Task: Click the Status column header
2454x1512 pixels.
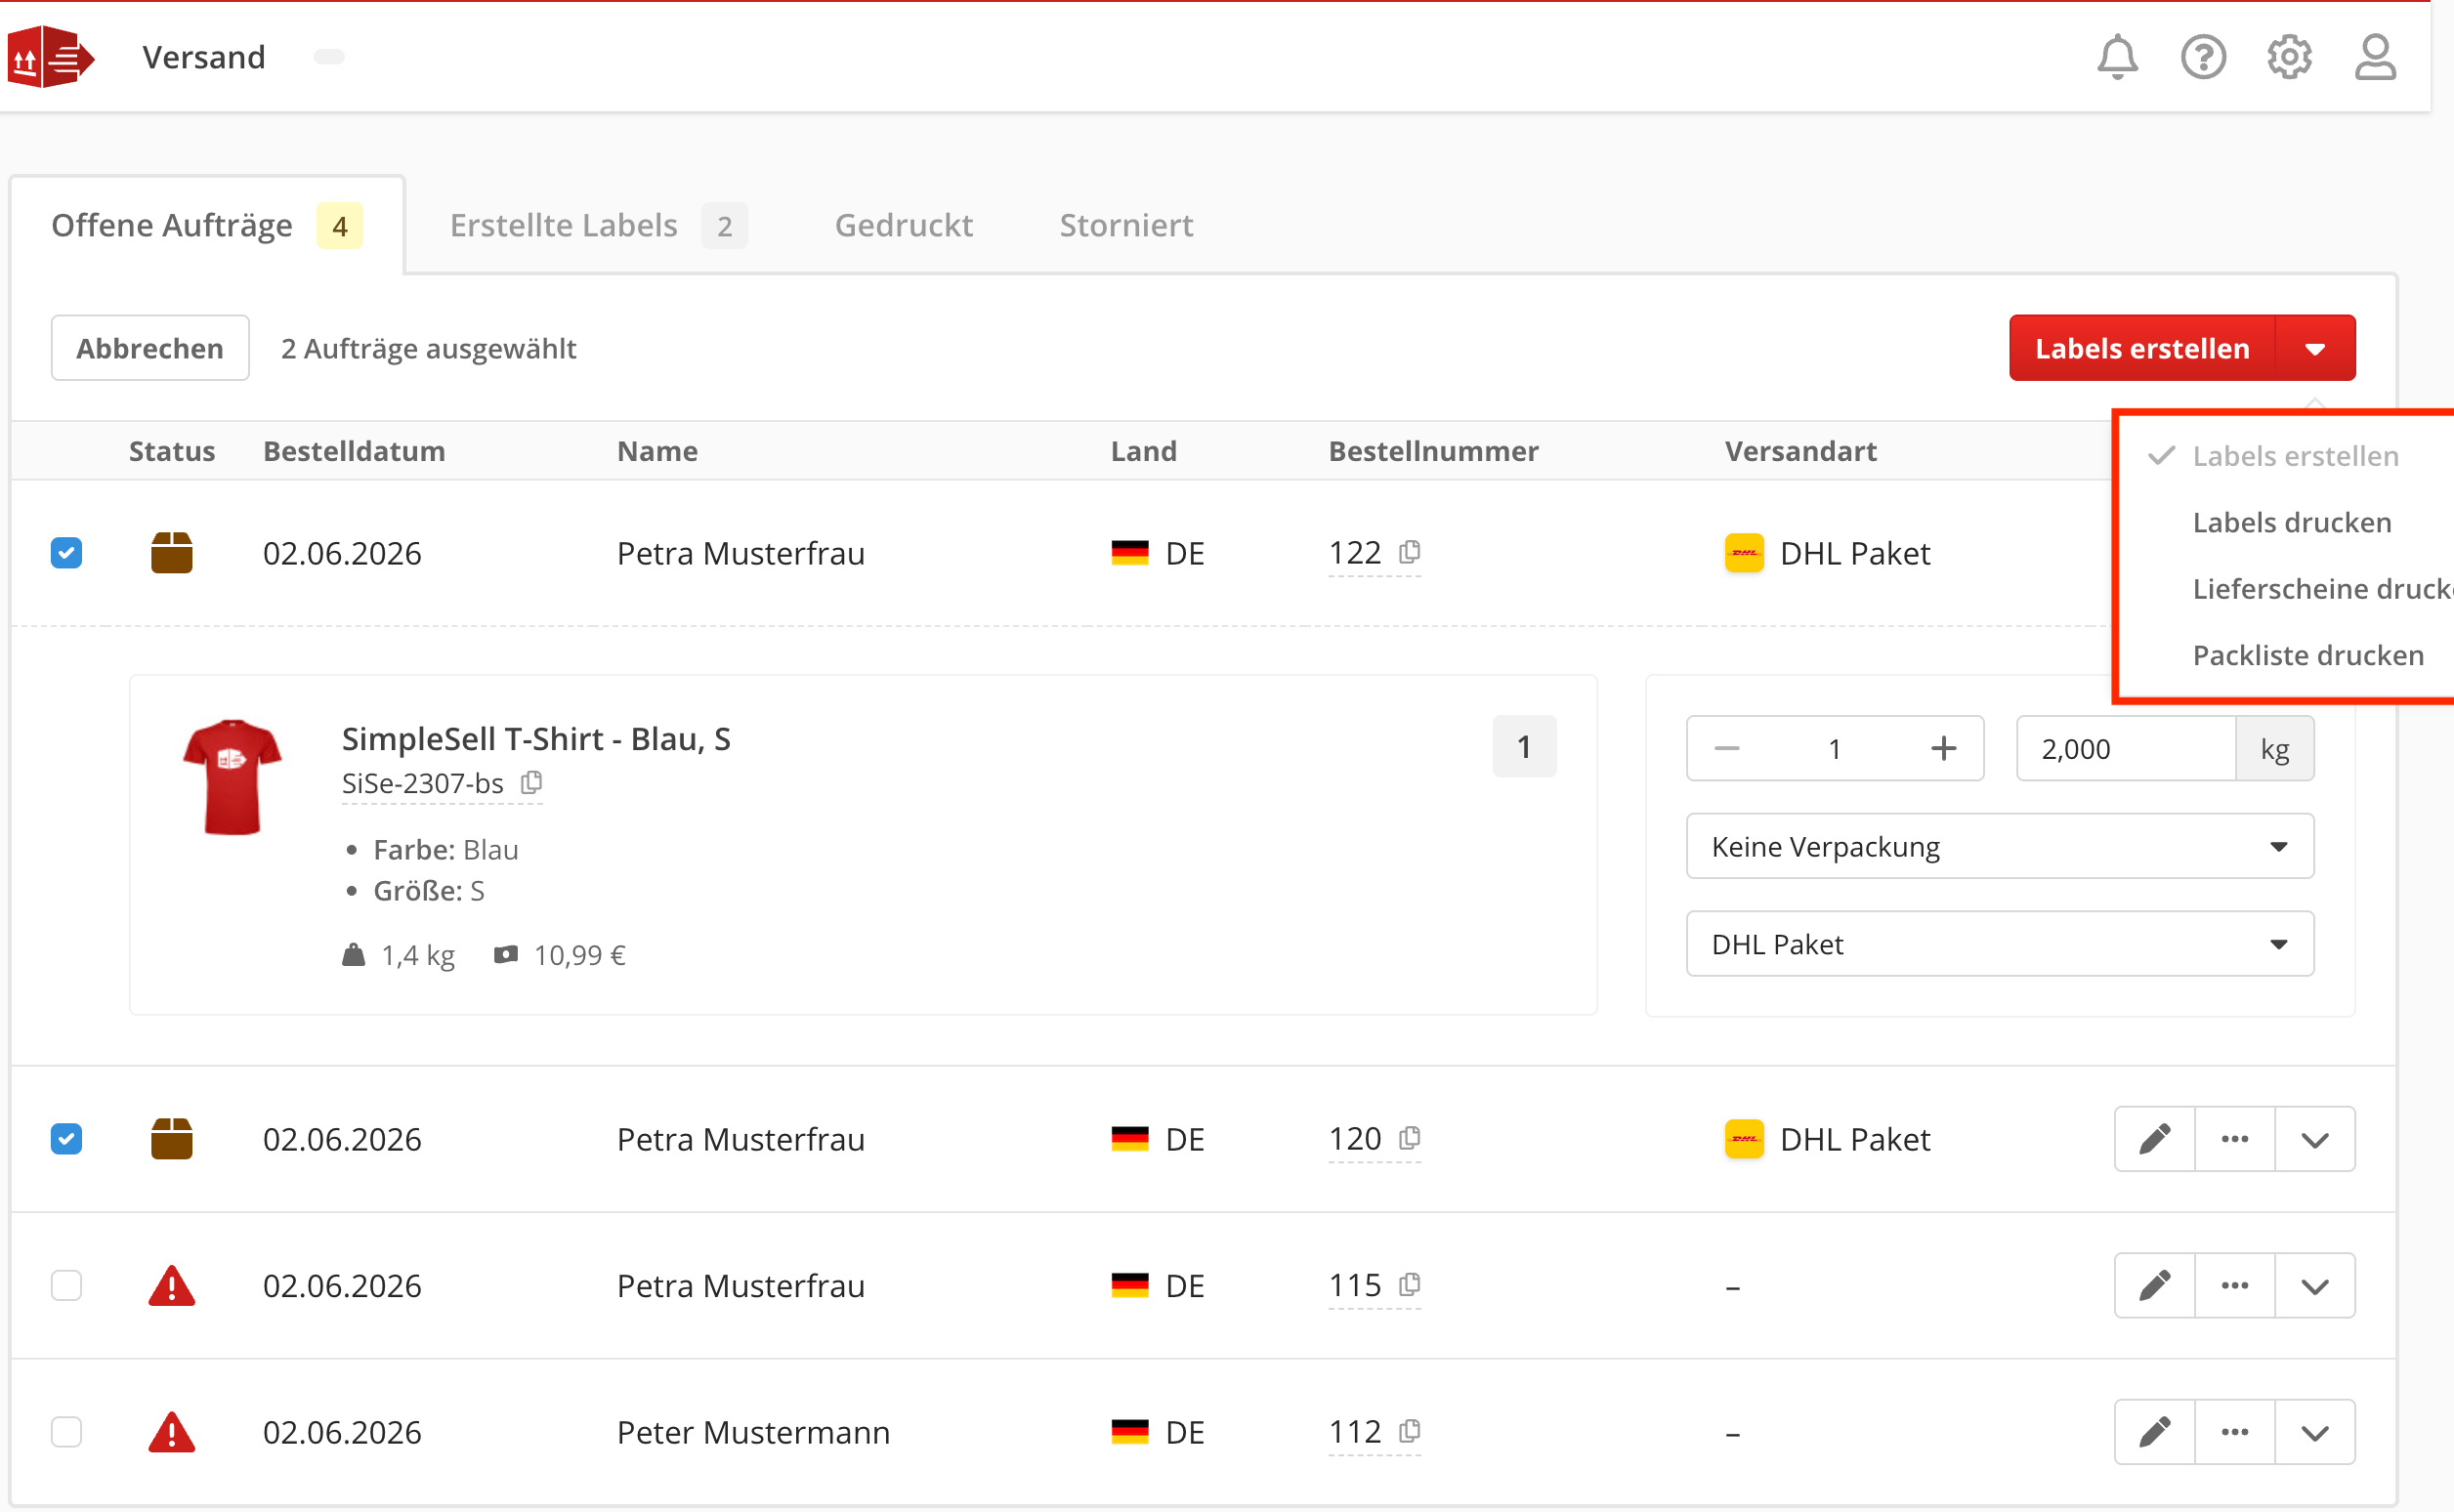Action: pos(171,451)
